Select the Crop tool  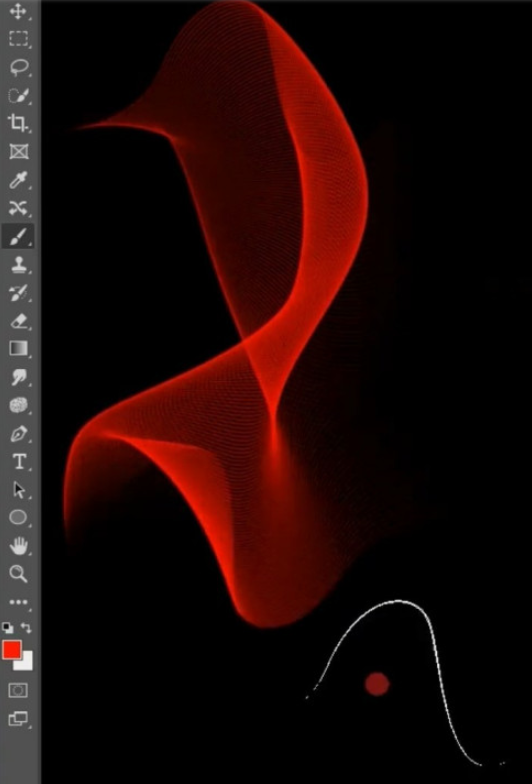18,123
